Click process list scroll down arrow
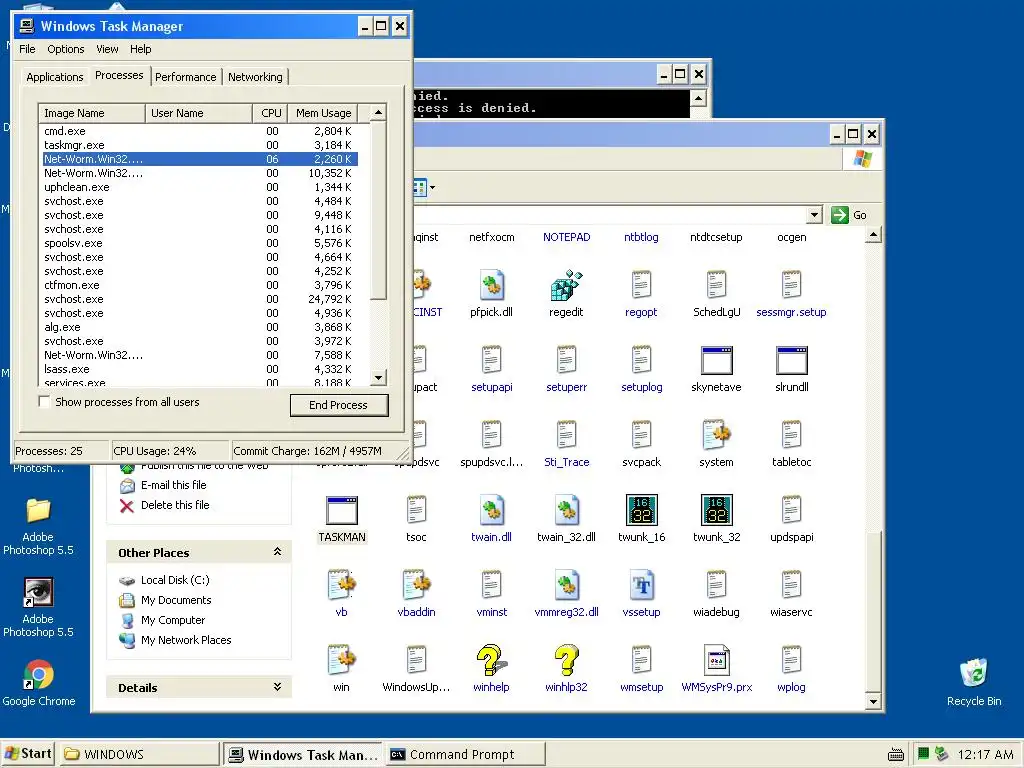 [x=378, y=377]
